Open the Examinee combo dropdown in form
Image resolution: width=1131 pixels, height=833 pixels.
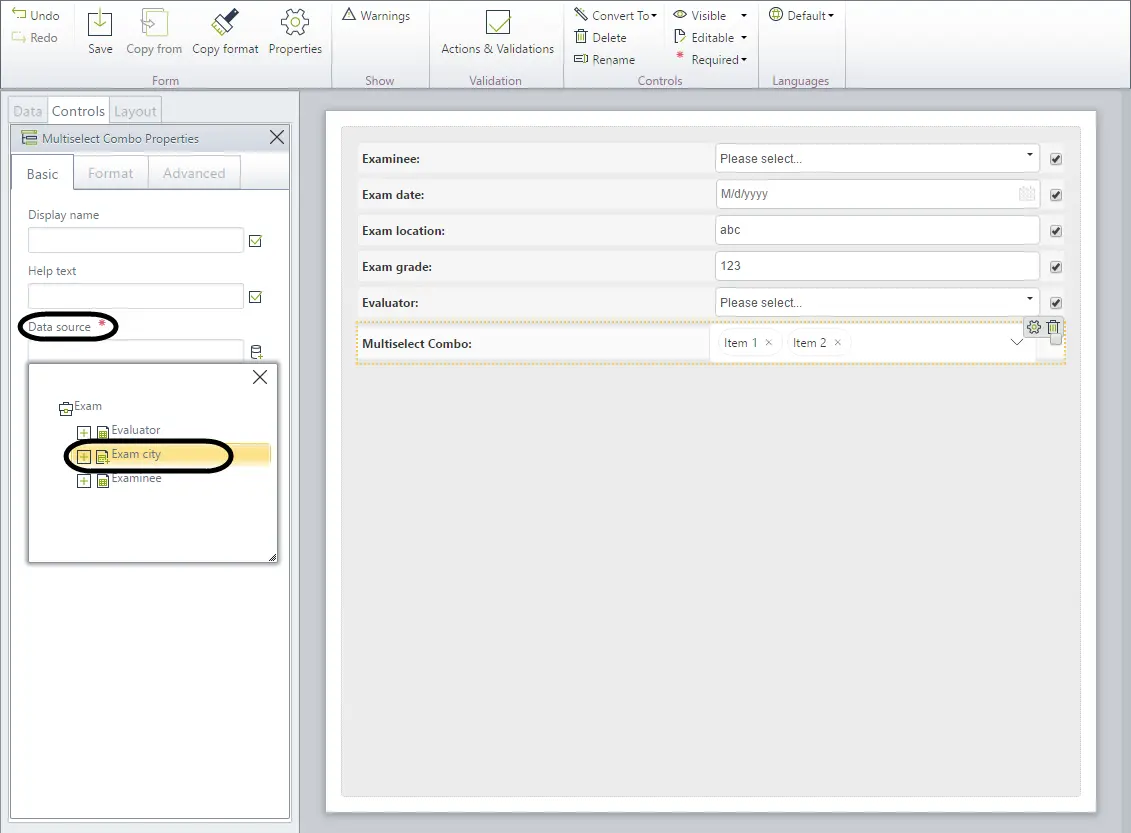pyautogui.click(x=1029, y=155)
